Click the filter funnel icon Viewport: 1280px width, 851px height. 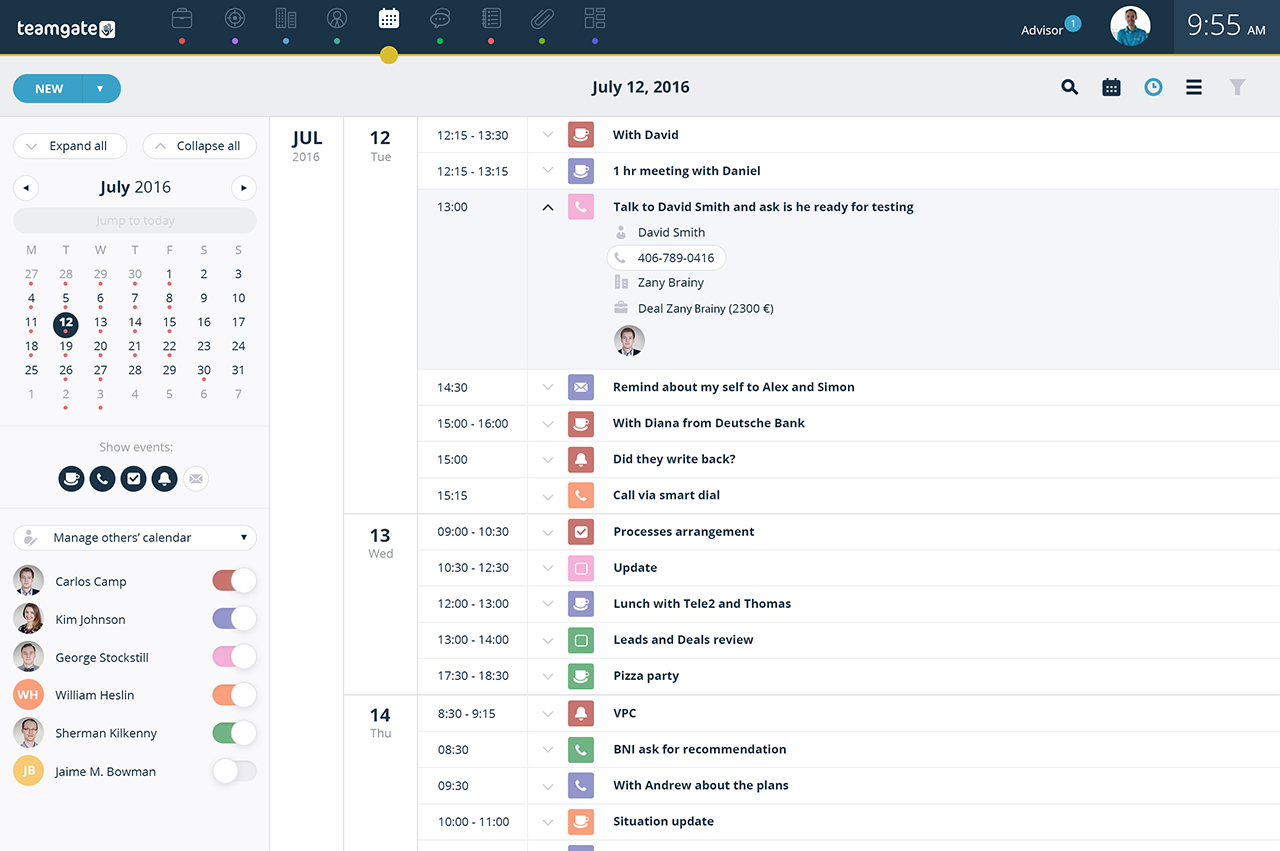click(1237, 87)
